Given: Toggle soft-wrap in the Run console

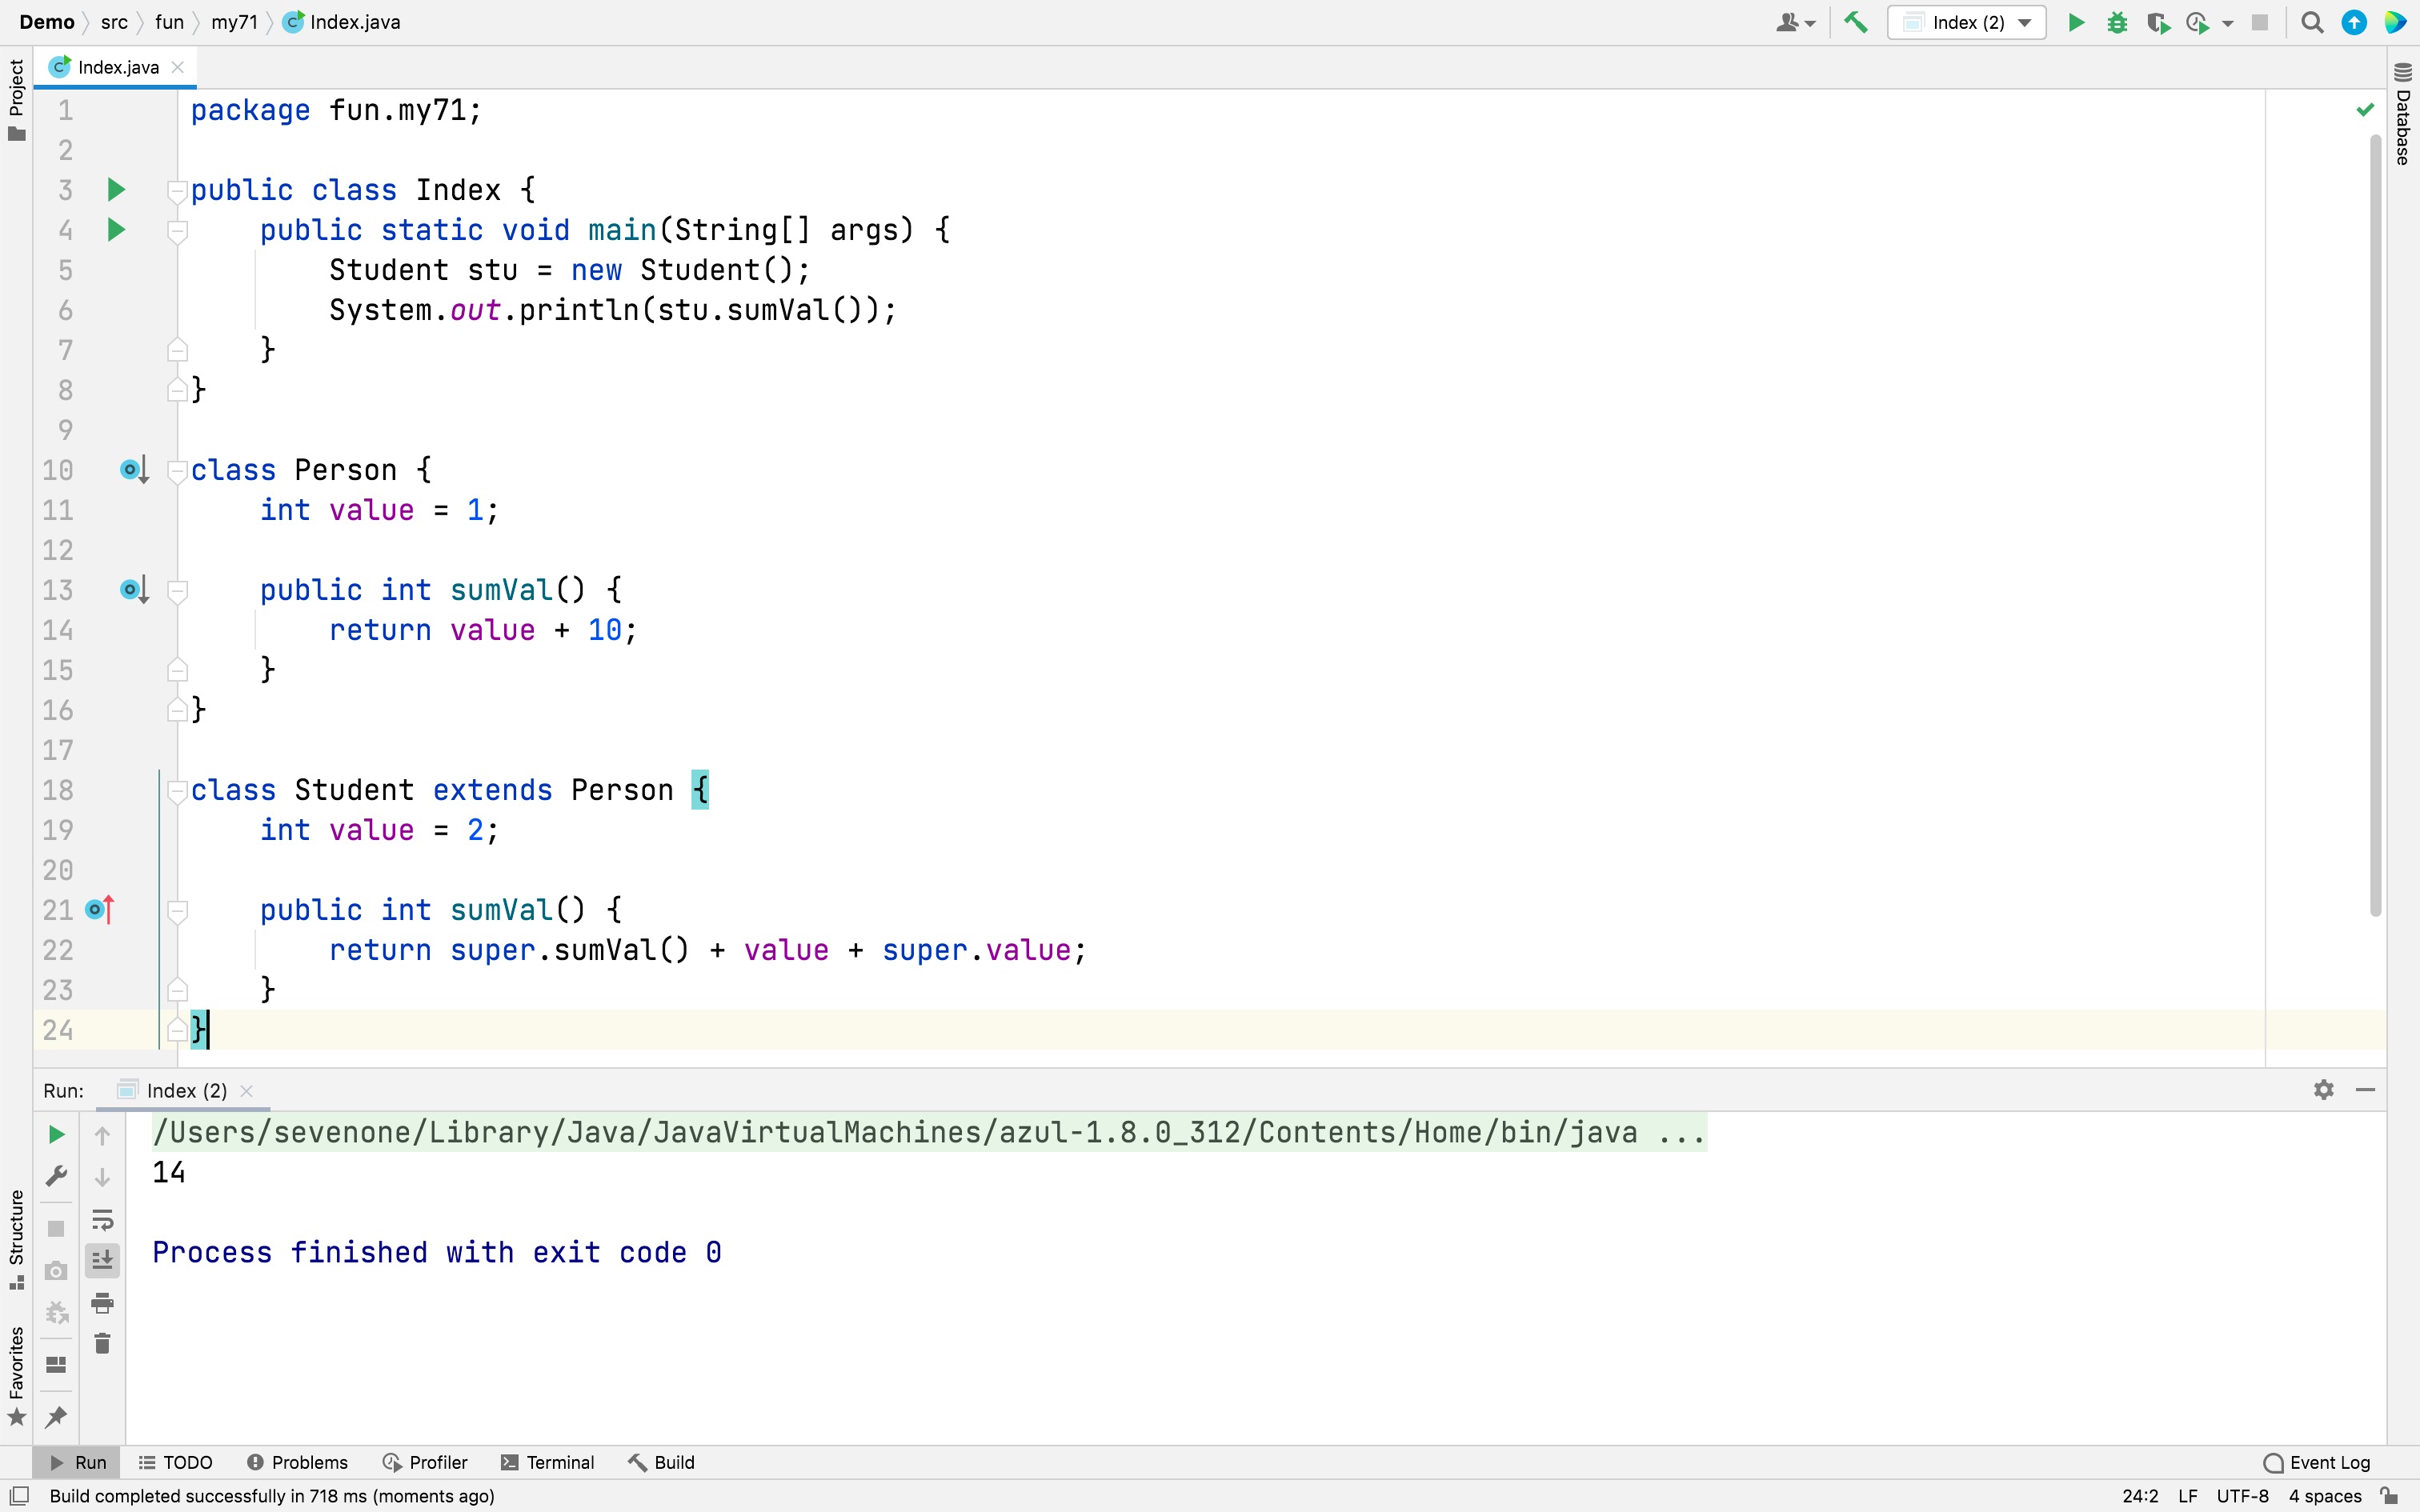Looking at the screenshot, I should [102, 1220].
